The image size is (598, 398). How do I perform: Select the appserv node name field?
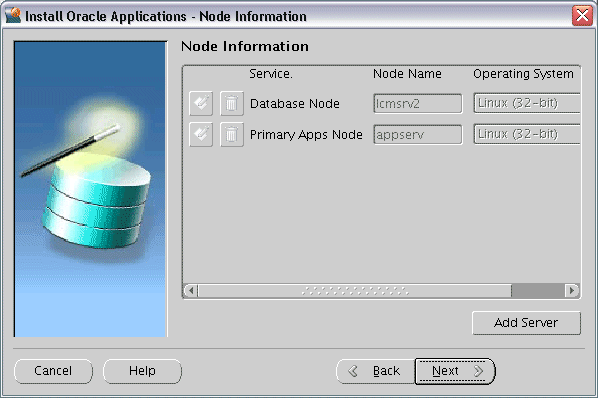418,135
